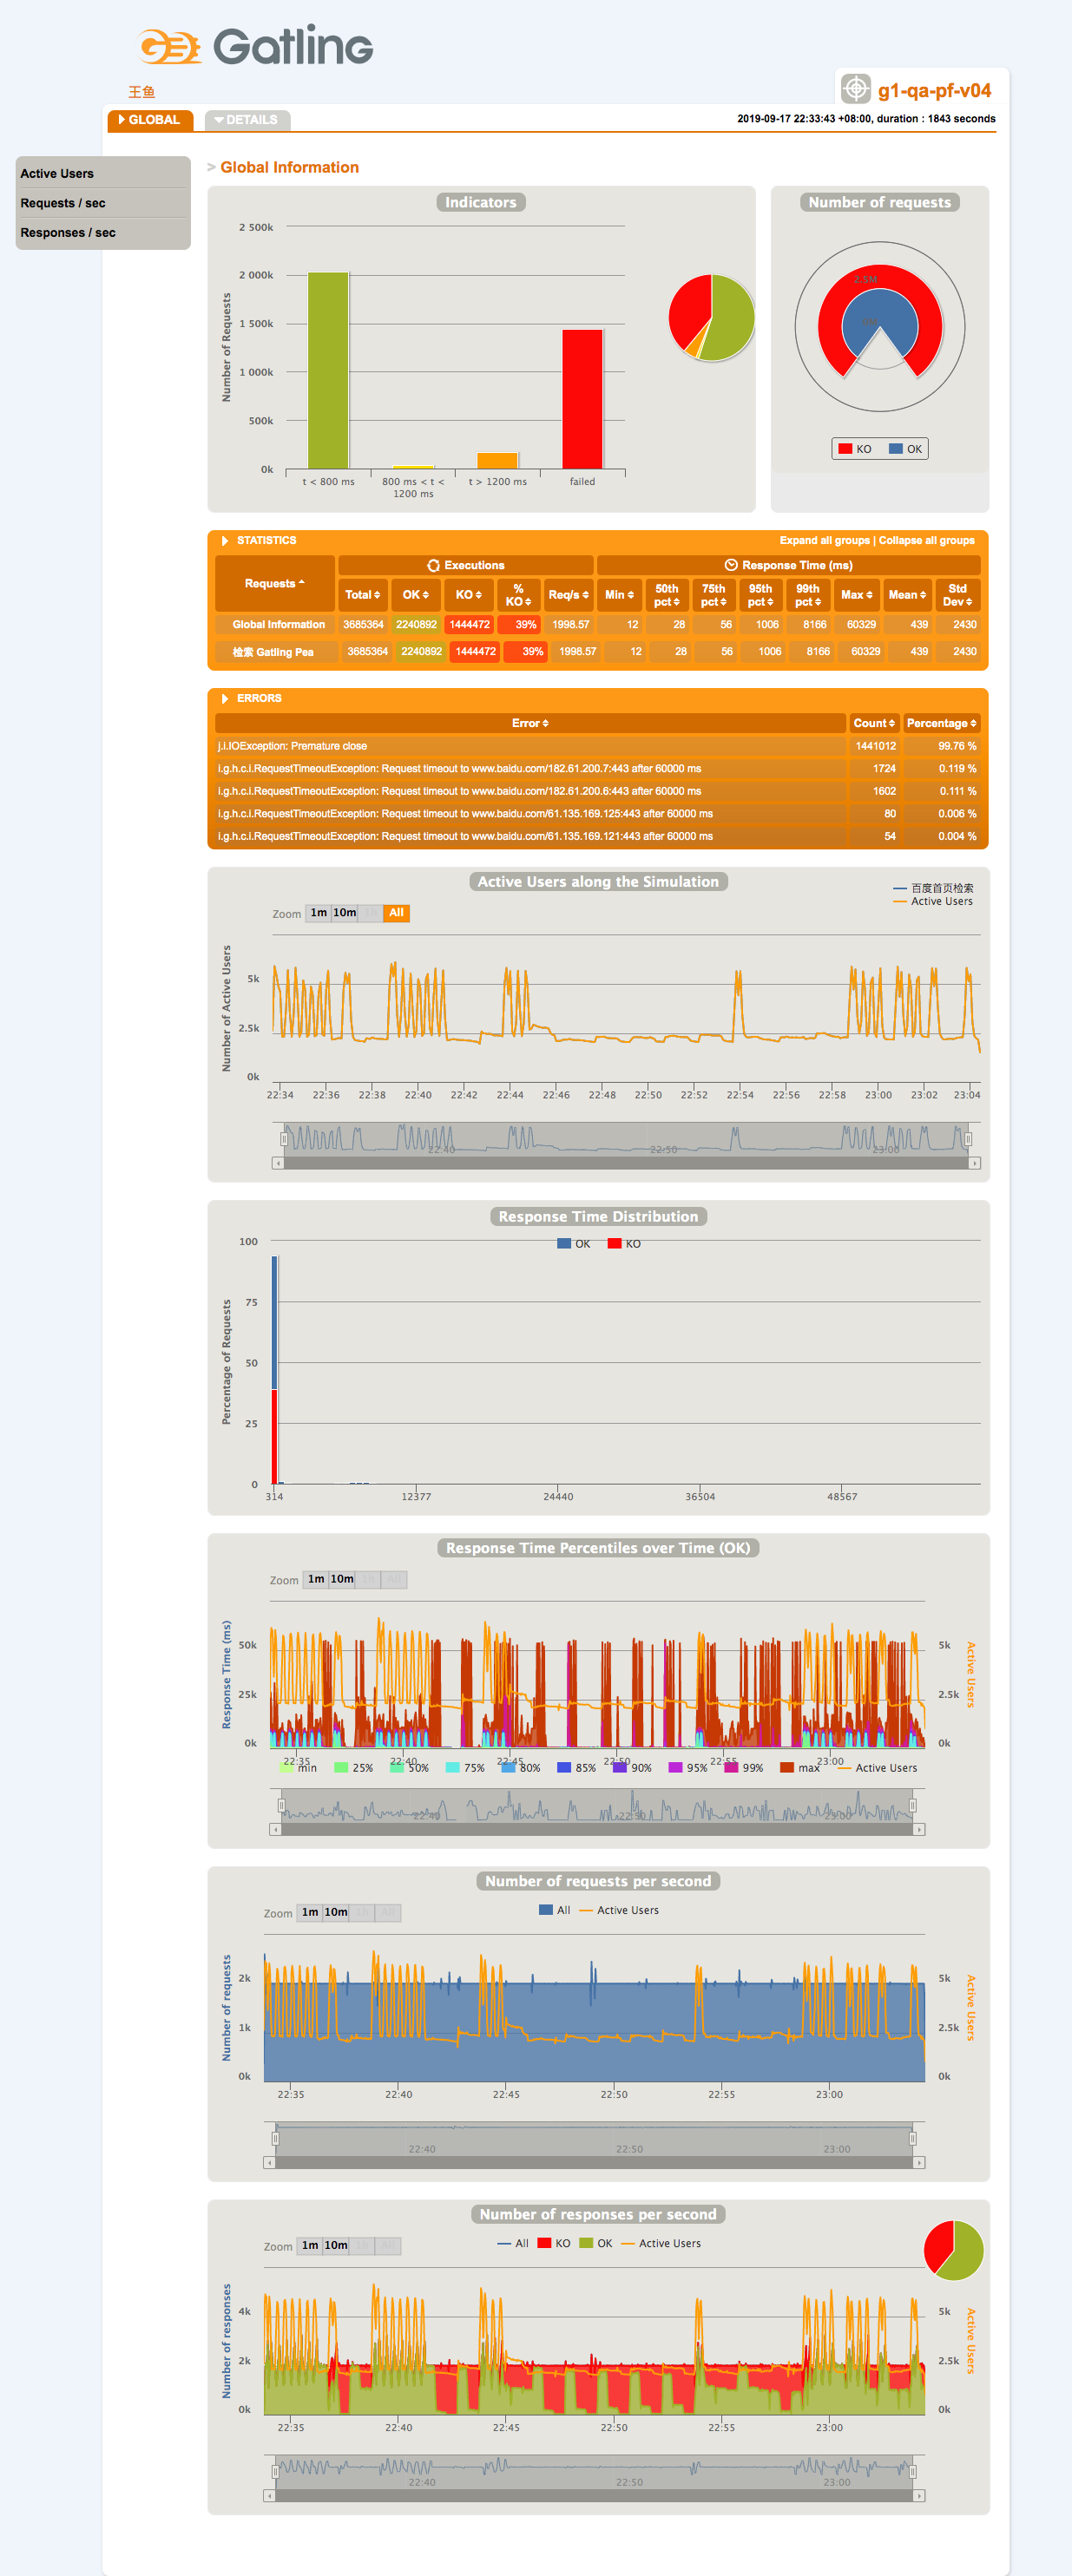Click right scroll arrow under Active Users navigator
Viewport: 1072px width, 2576px height.
[x=975, y=1163]
